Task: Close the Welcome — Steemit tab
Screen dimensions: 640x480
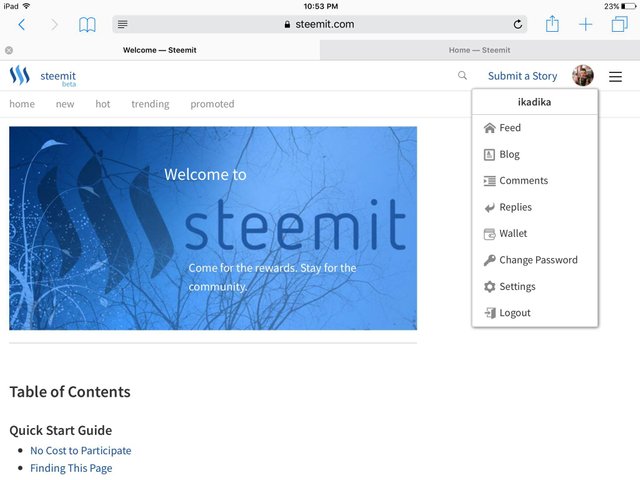Action: 9,50
